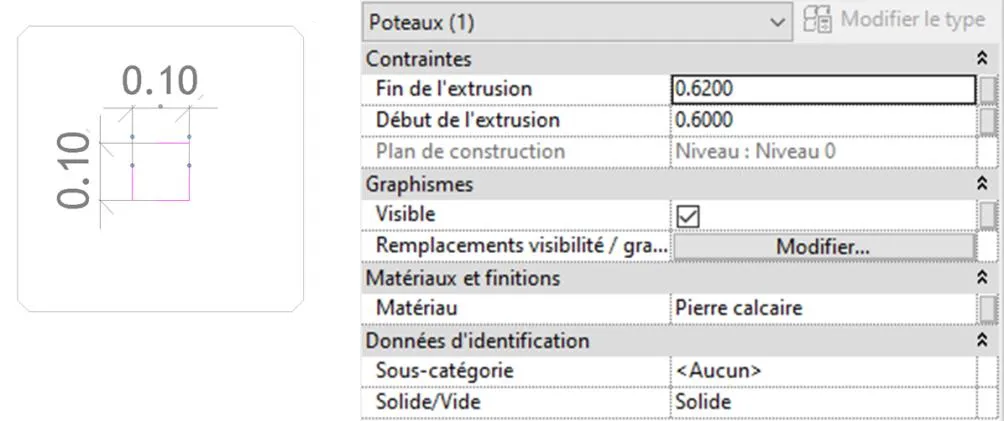Click associate parameter button for Début de l'extrusion
This screenshot has width=1004, height=421.
pos(988,121)
